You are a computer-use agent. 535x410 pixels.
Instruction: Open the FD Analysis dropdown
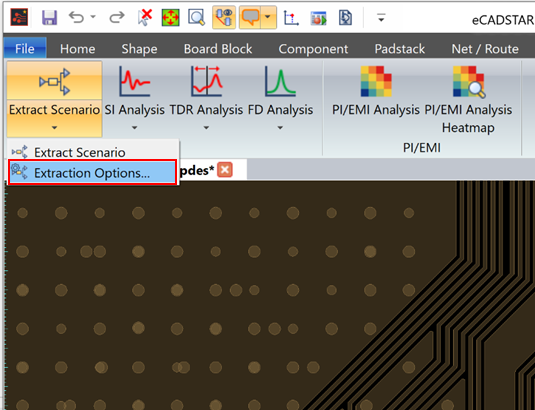[x=280, y=128]
